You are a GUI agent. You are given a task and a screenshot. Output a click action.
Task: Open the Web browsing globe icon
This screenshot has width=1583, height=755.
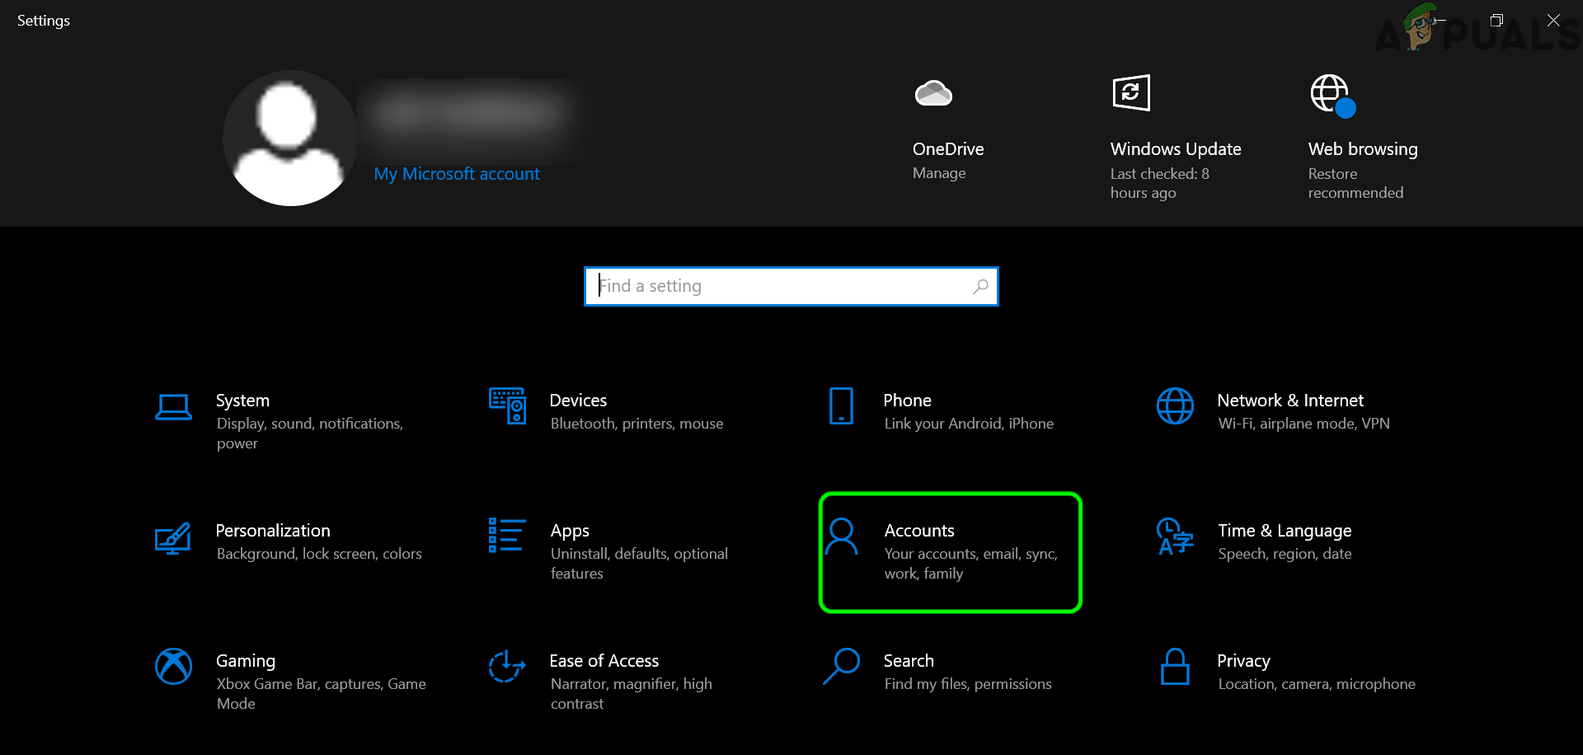1332,95
